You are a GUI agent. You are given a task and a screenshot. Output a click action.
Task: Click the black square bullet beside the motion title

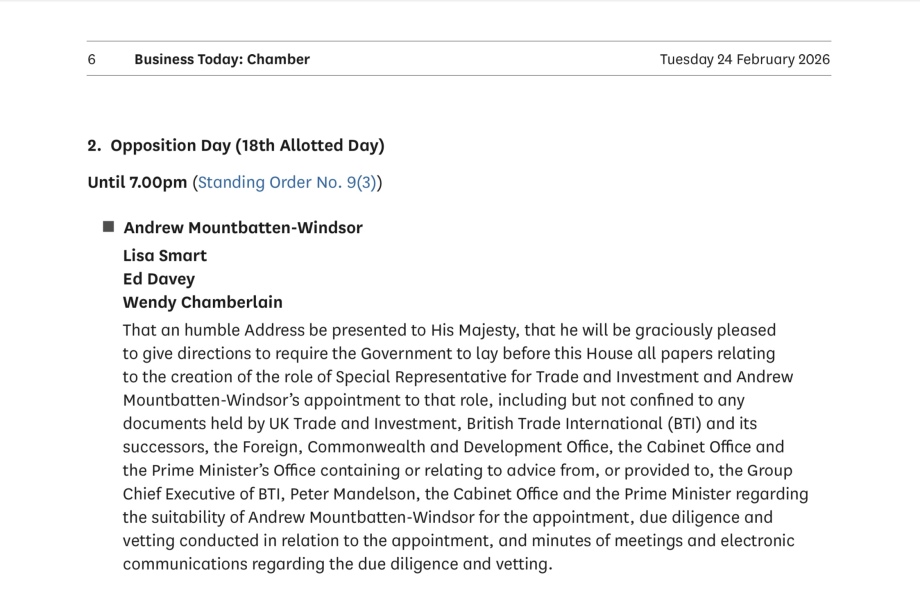(108, 227)
